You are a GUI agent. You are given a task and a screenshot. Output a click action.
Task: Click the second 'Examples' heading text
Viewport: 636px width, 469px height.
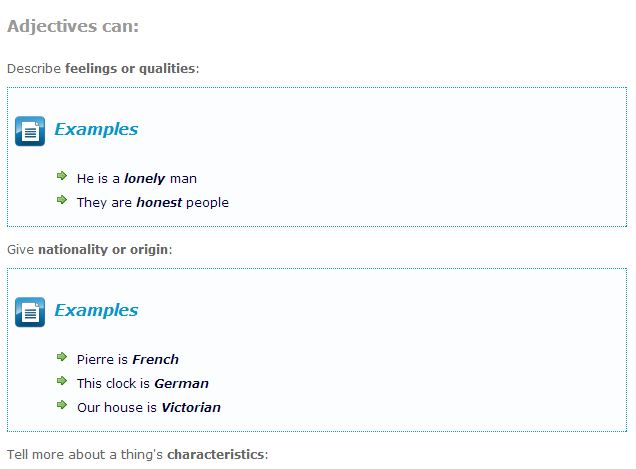[96, 310]
